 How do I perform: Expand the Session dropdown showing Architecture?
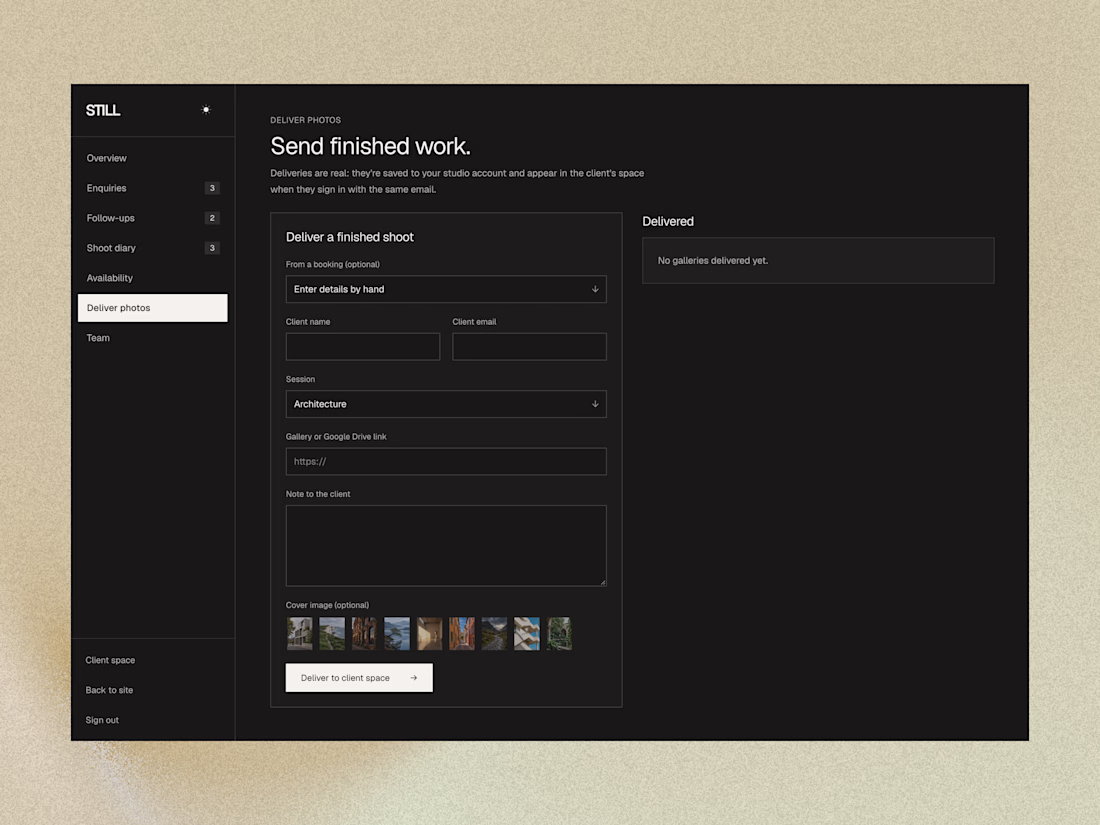[x=446, y=404]
